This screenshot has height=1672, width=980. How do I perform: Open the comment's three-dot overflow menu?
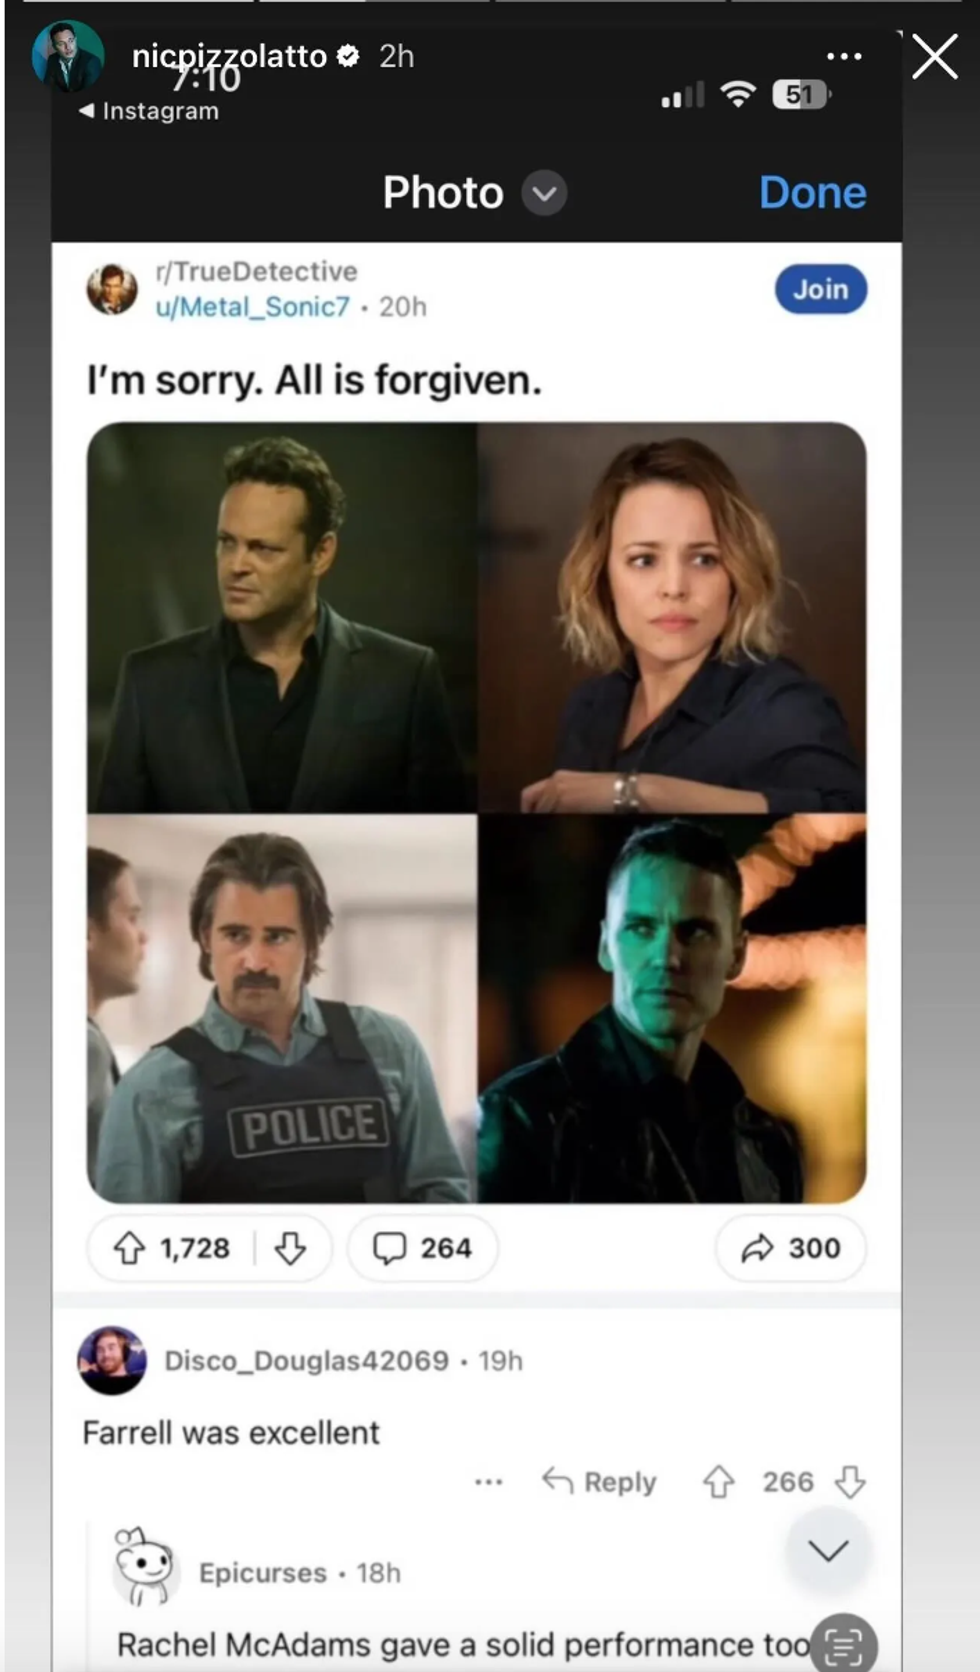point(488,1481)
